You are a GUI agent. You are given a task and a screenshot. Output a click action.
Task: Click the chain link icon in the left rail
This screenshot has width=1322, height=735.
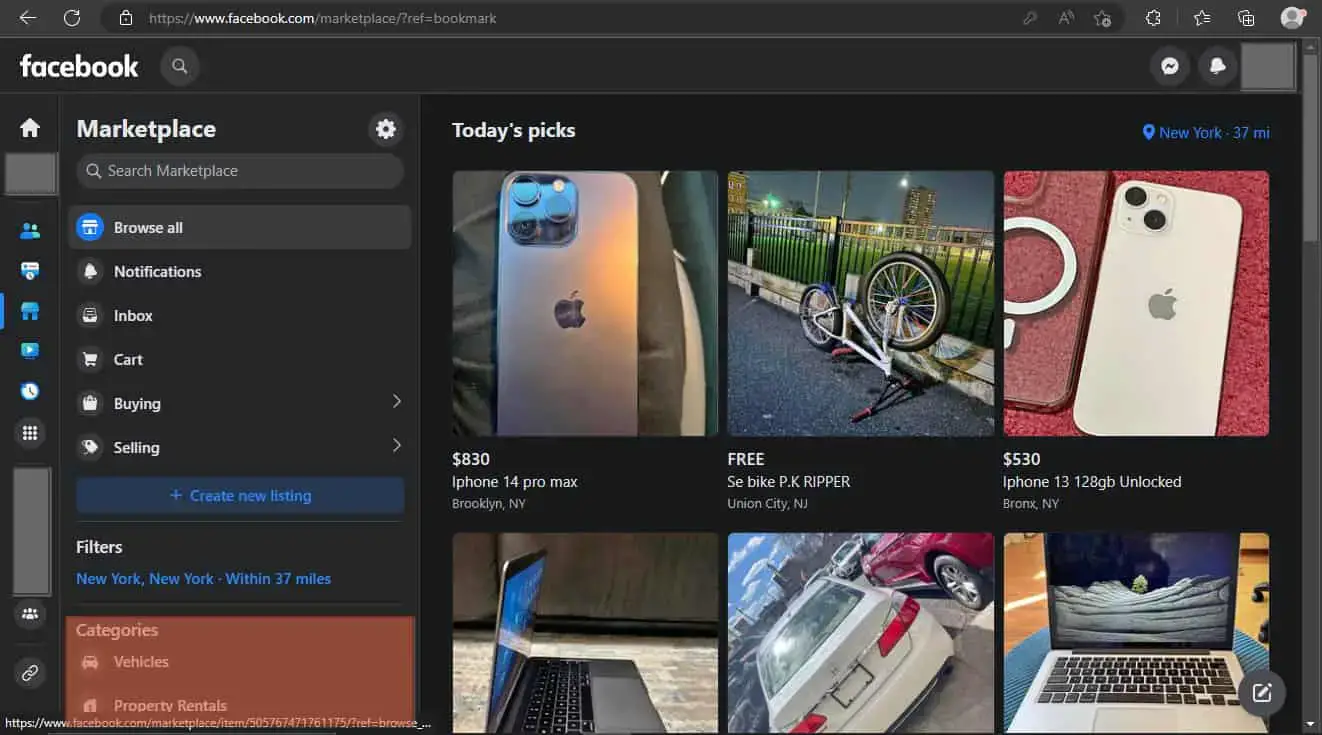(30, 673)
